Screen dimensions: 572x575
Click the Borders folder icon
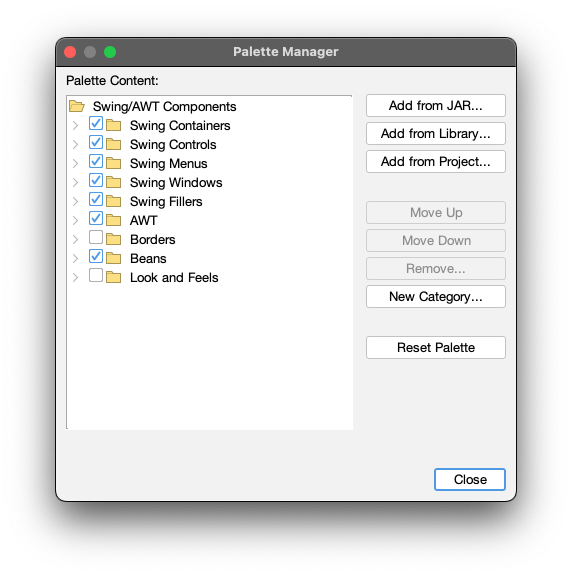(x=113, y=239)
